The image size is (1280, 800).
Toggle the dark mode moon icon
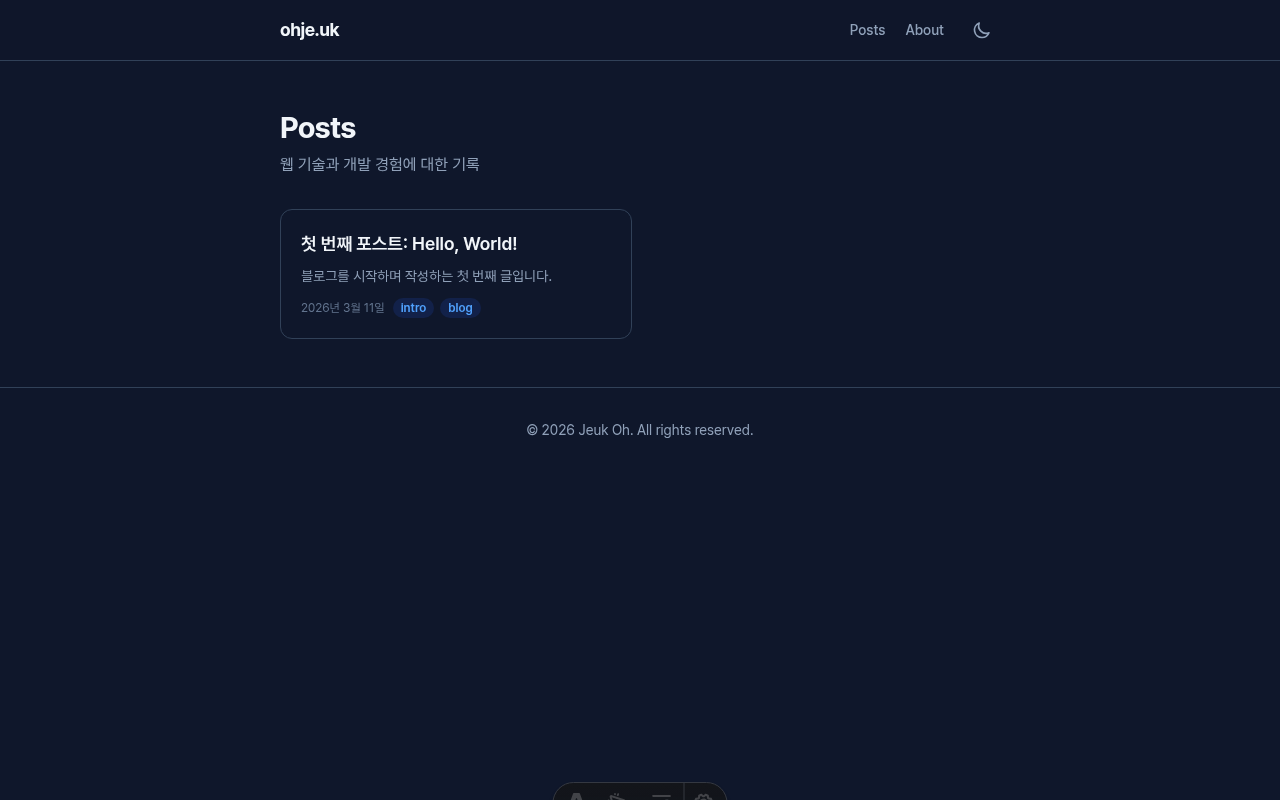coord(981,30)
